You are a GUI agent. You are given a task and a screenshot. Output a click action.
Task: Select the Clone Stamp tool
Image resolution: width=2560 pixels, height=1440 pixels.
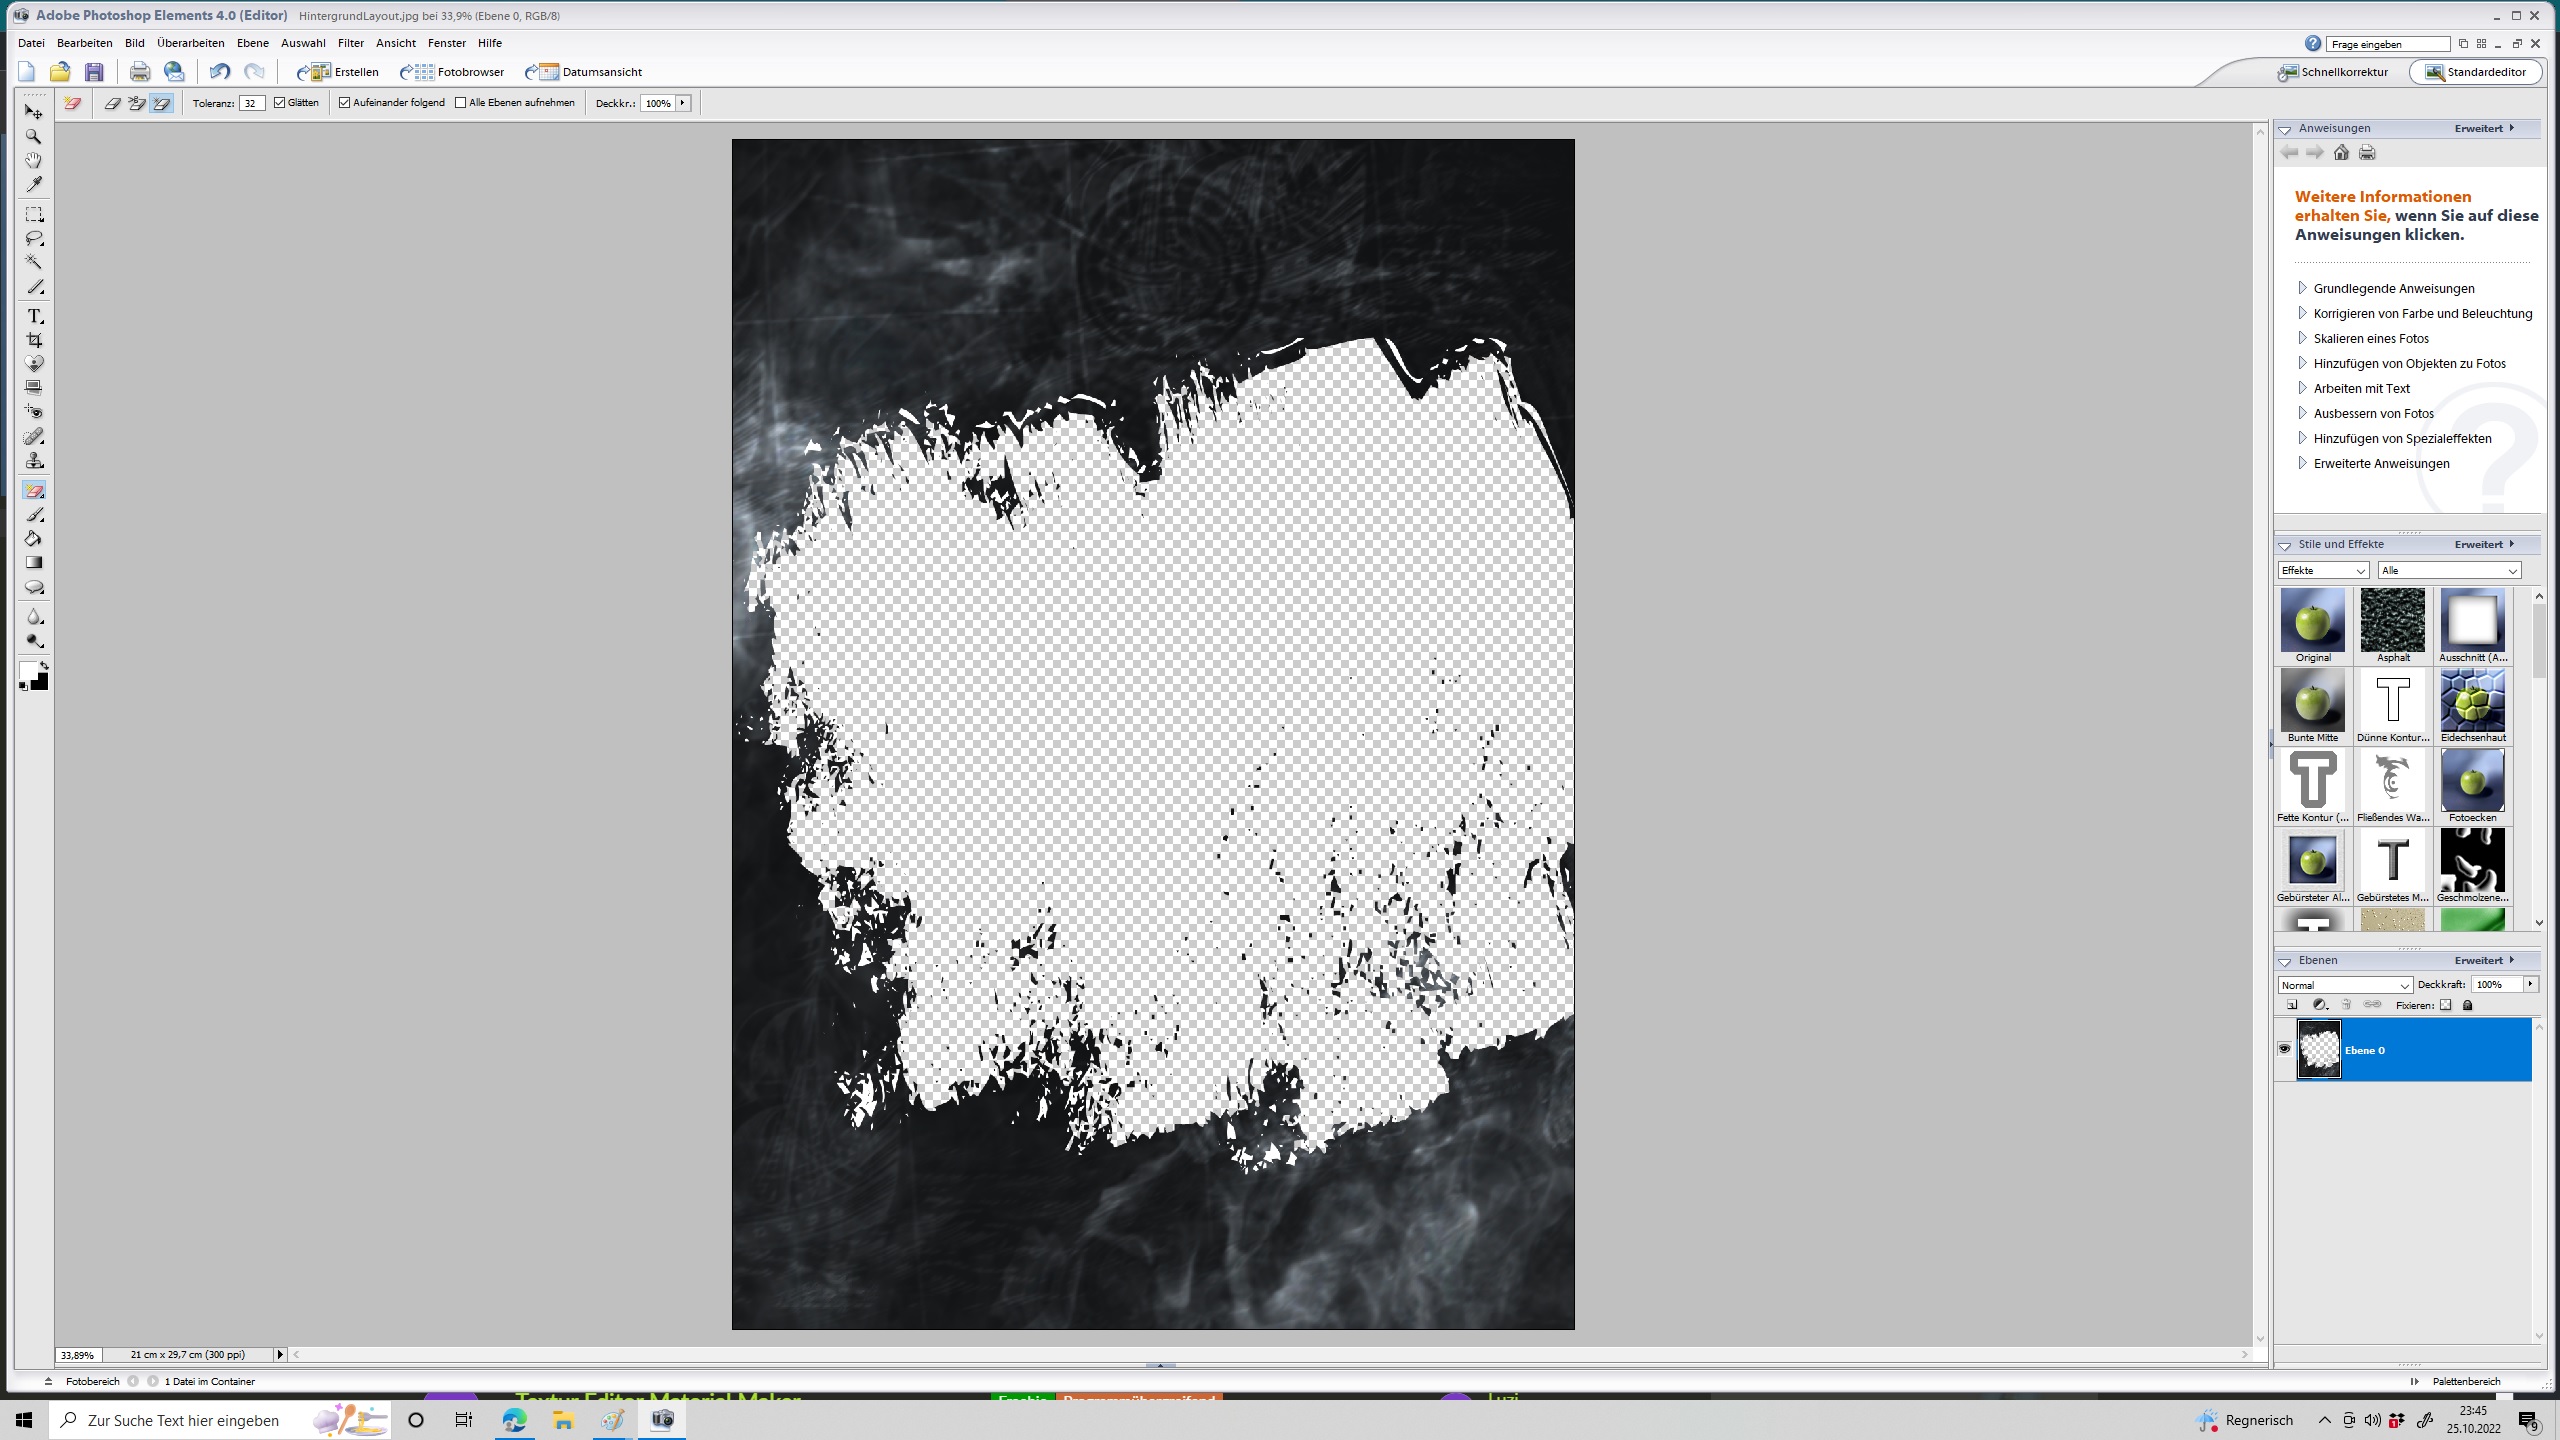[x=34, y=461]
